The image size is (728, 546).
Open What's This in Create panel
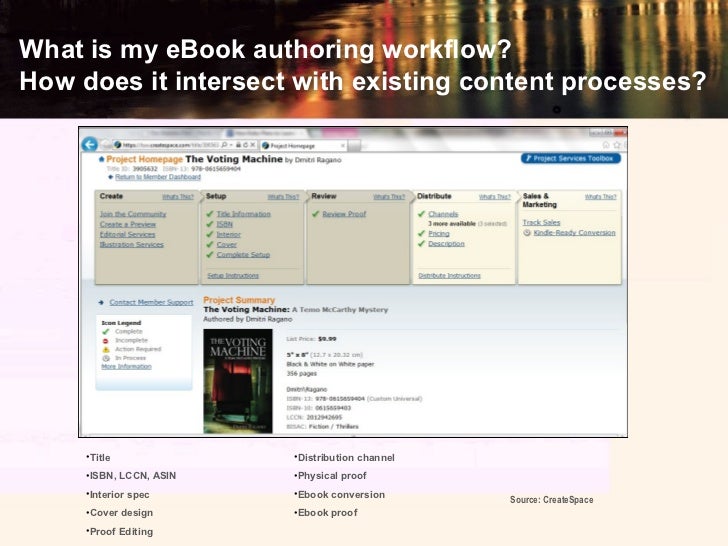point(178,197)
